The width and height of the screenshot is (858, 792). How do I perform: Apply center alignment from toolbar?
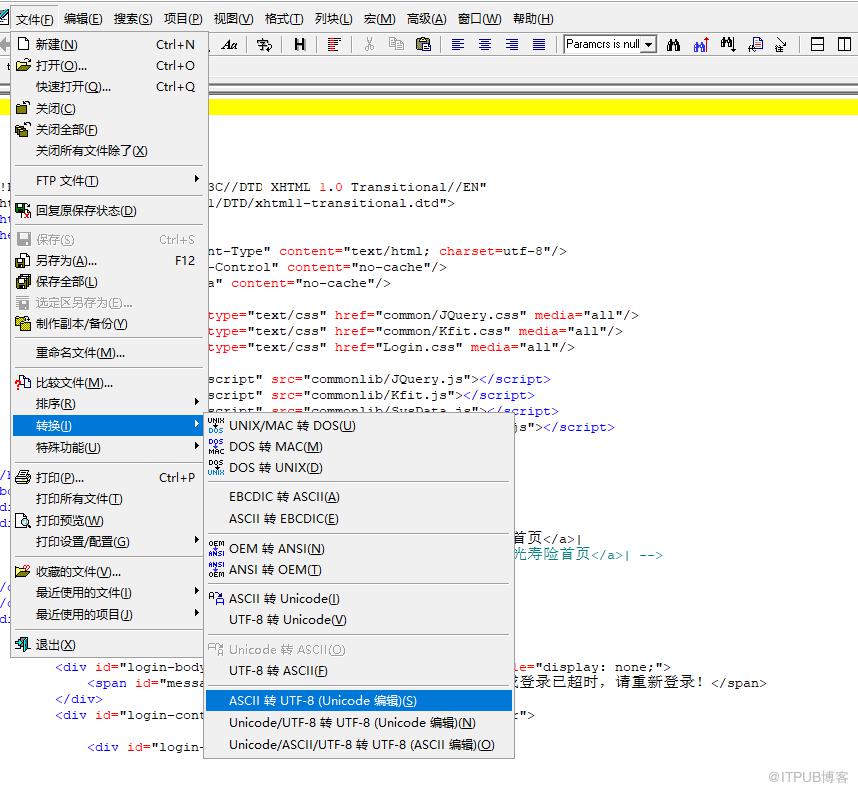click(485, 44)
